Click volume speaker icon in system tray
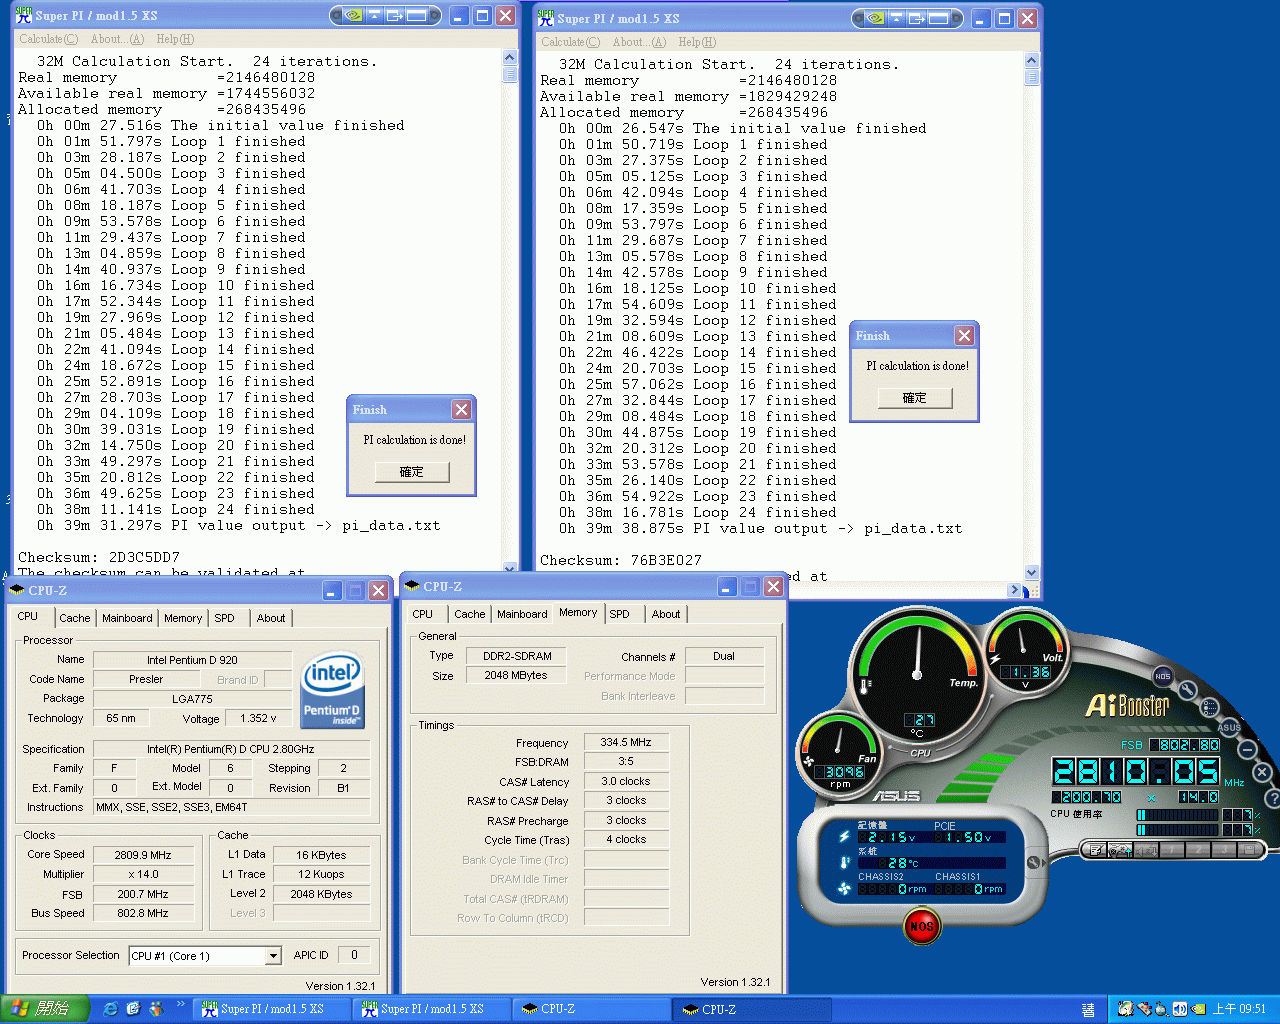Image resolution: width=1280 pixels, height=1024 pixels. point(1180,1008)
